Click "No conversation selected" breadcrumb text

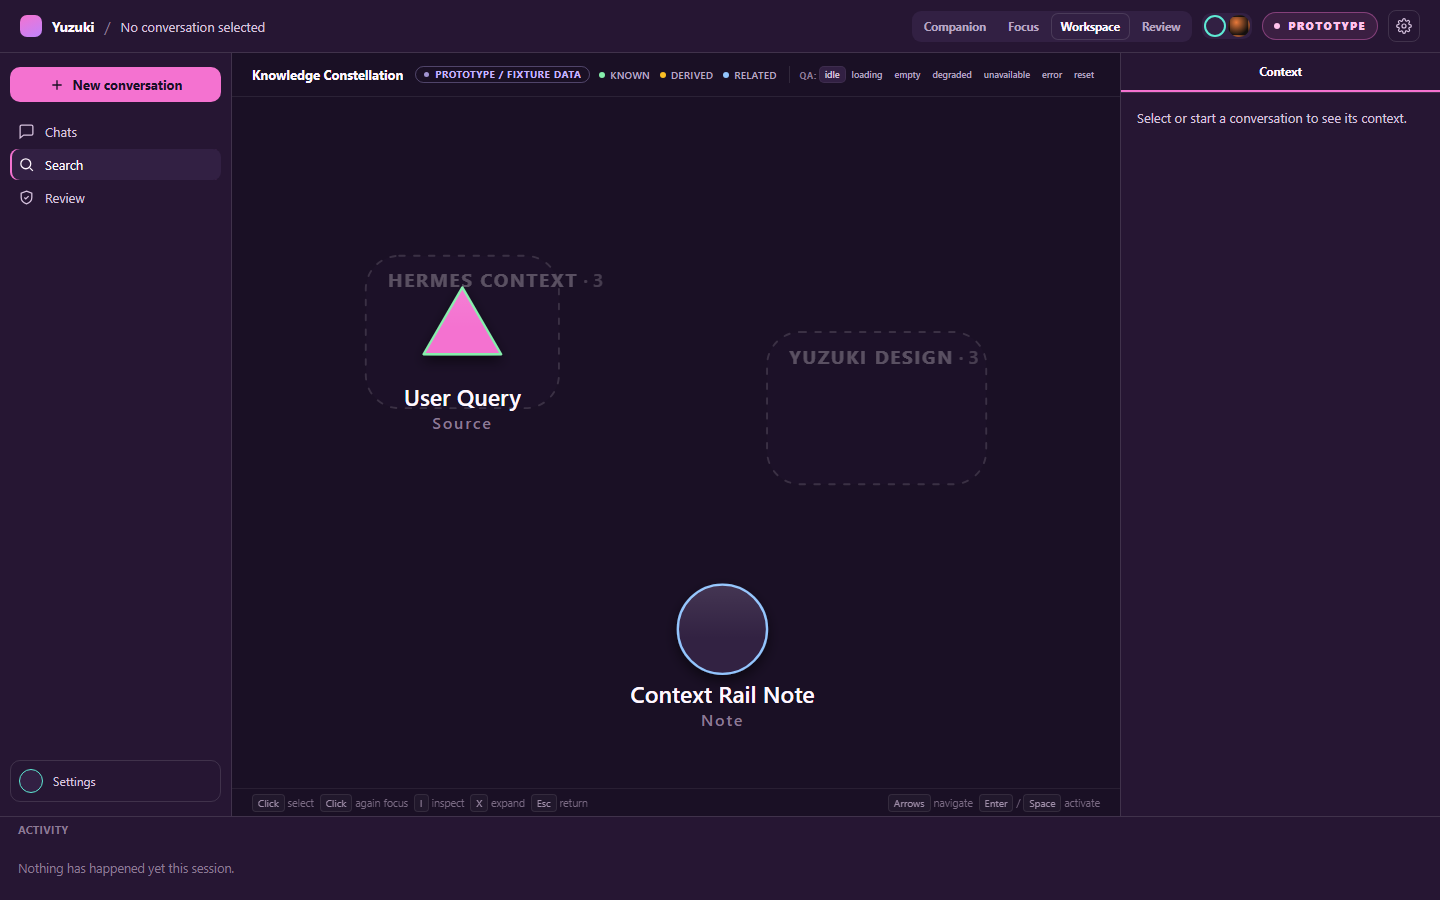tap(193, 27)
